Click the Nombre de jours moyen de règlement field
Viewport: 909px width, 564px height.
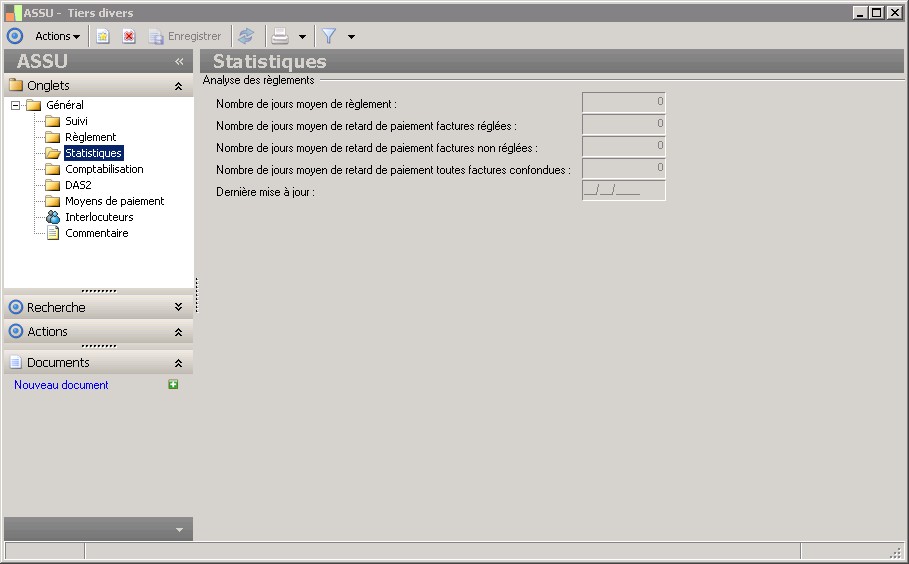pyautogui.click(x=624, y=102)
